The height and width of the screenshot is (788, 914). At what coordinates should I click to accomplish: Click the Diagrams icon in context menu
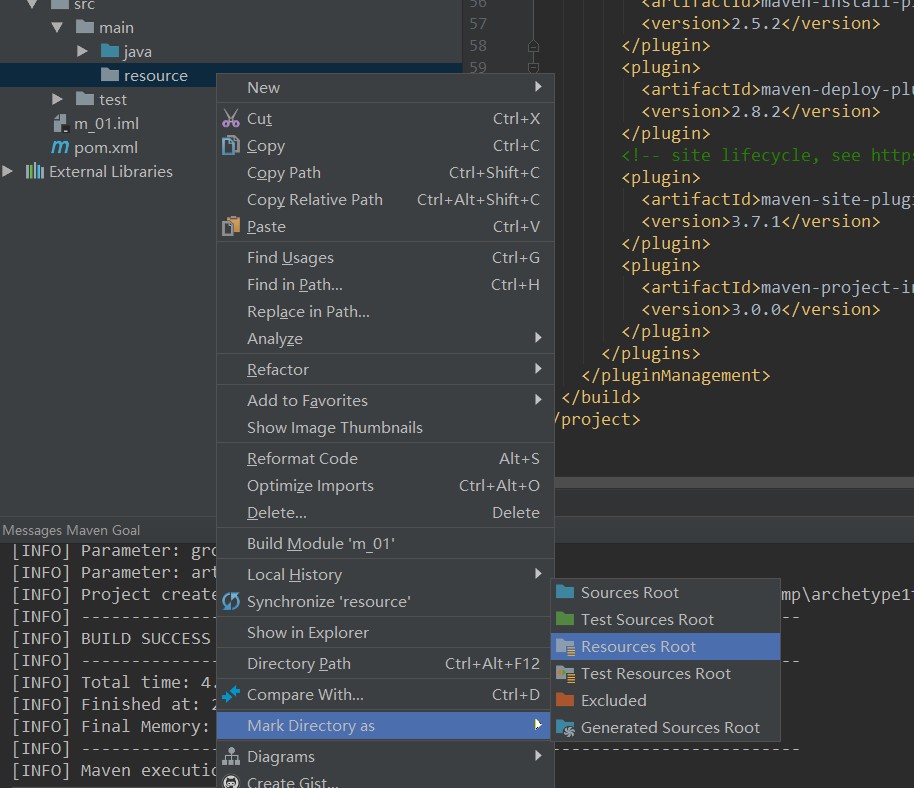click(x=231, y=757)
